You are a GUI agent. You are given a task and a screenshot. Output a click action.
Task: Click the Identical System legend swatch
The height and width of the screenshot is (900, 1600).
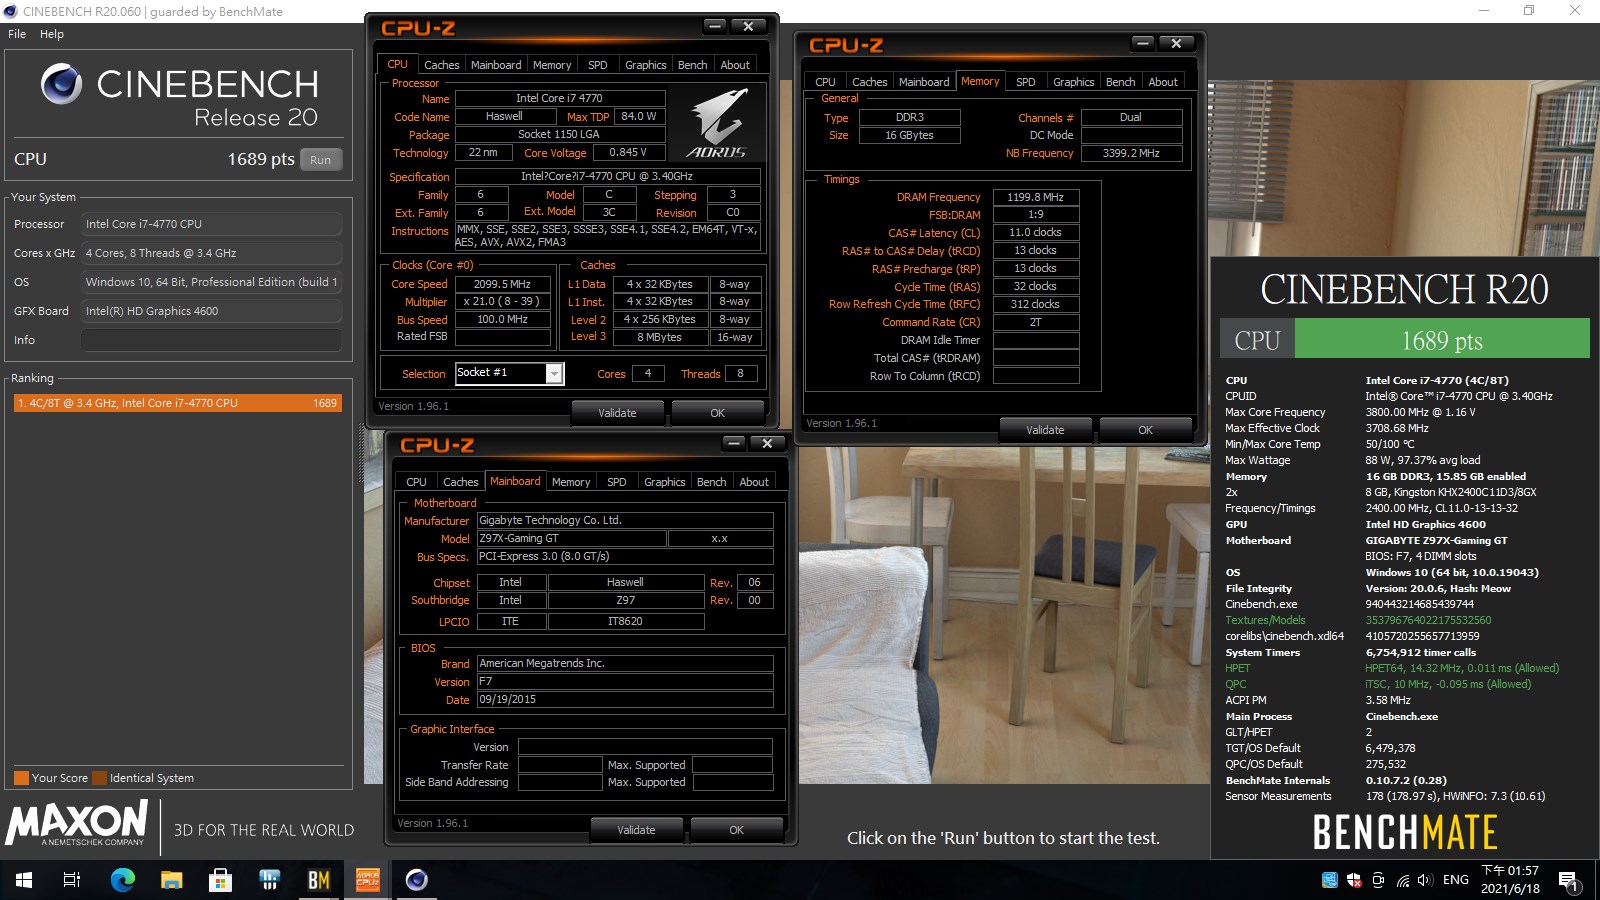(x=99, y=778)
